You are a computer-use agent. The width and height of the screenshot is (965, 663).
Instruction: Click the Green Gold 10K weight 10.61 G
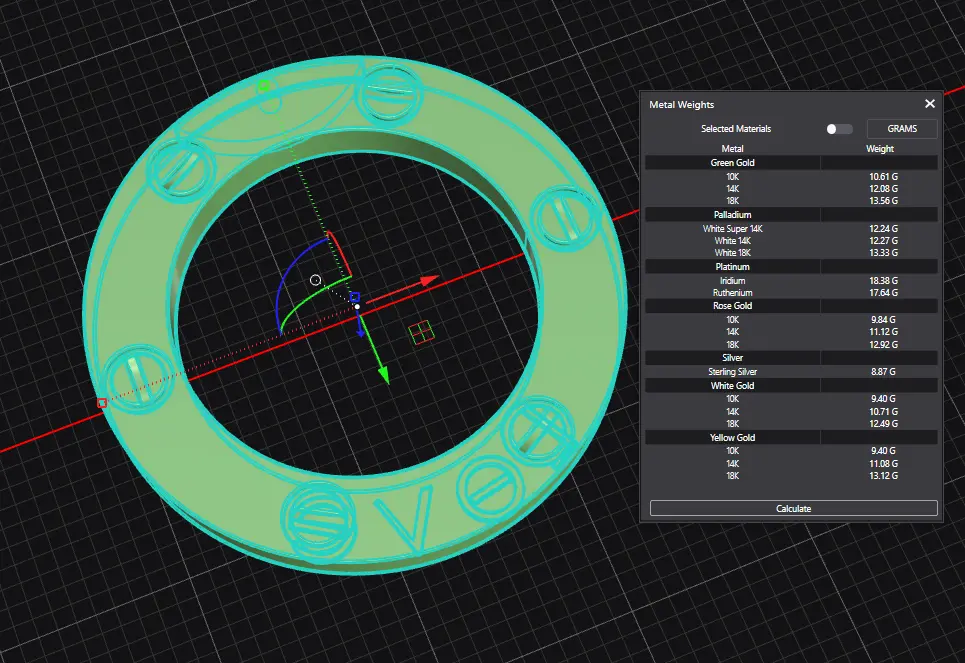[x=883, y=177]
